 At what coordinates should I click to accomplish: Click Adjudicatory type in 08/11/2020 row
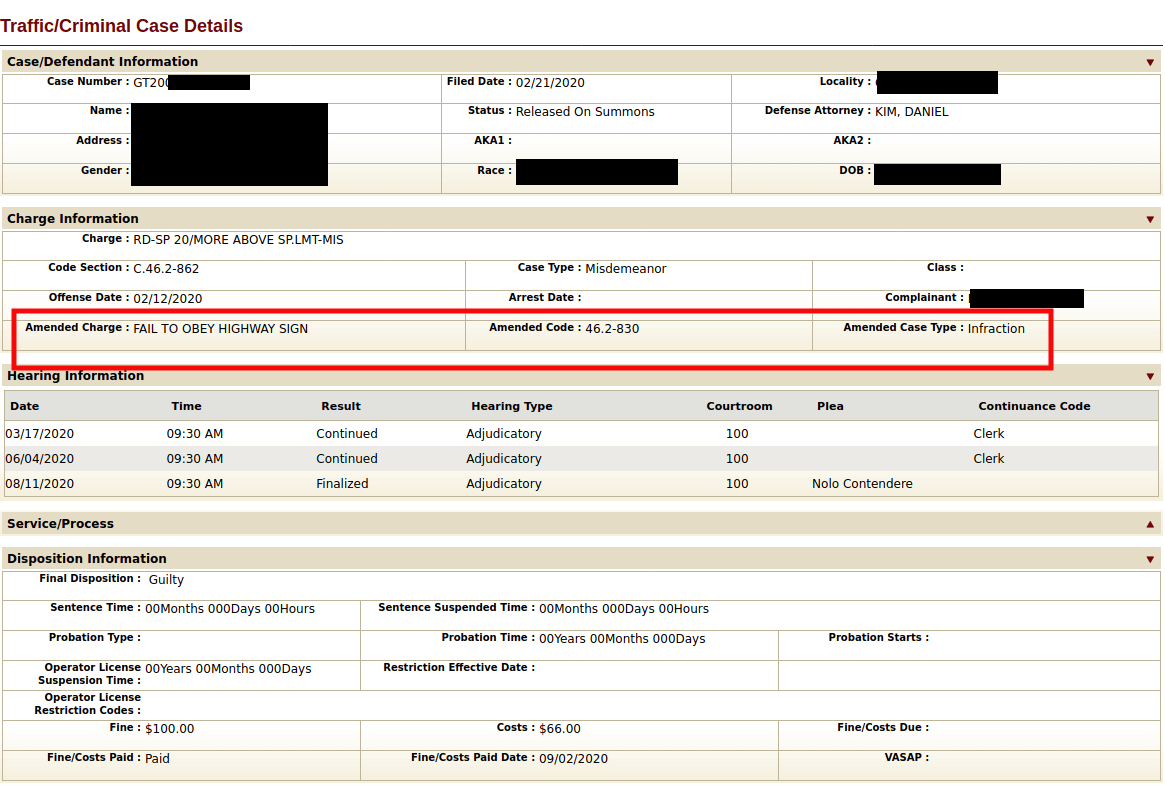(x=504, y=484)
